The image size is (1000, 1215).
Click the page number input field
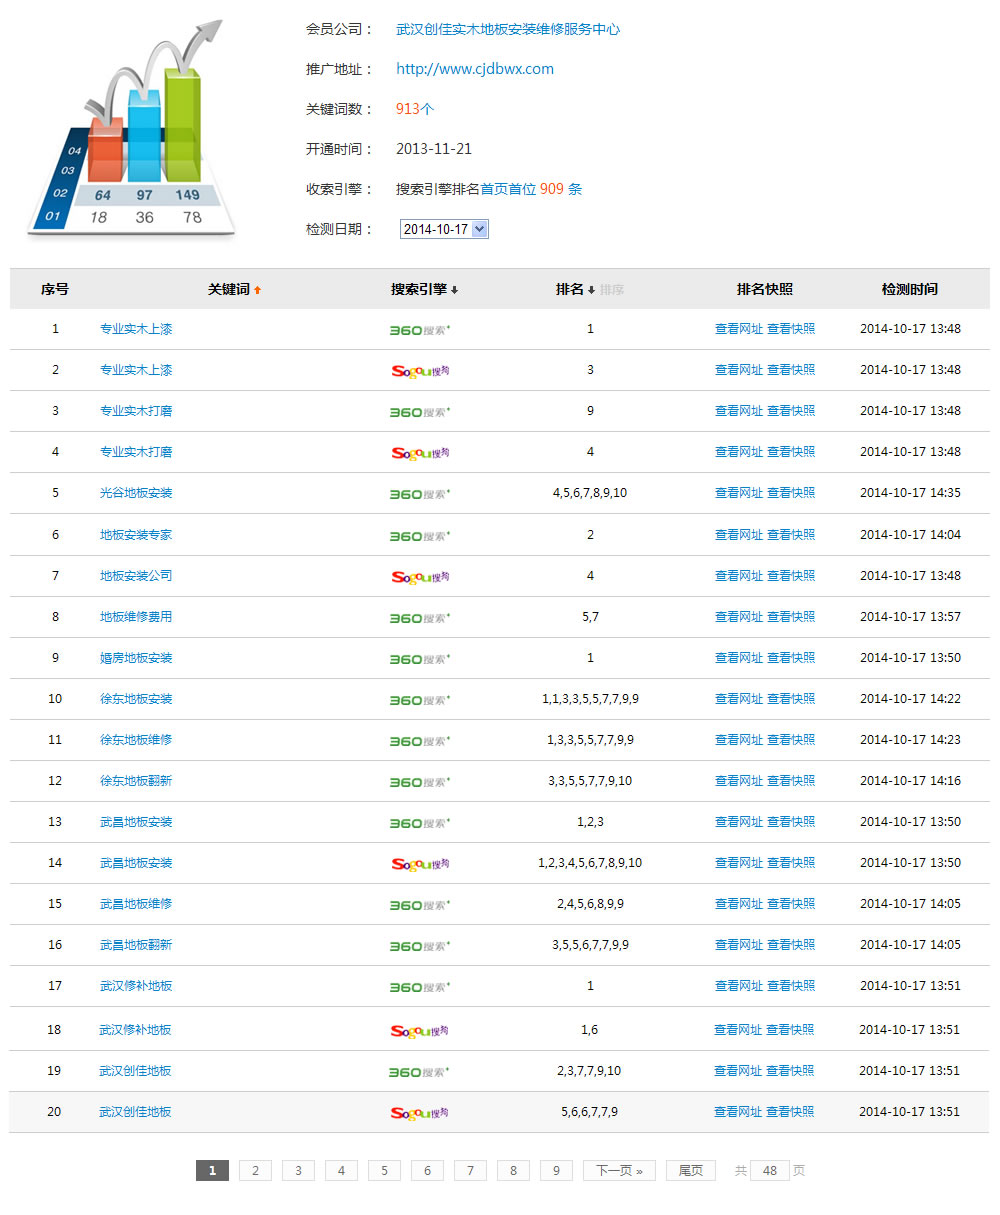point(769,1170)
